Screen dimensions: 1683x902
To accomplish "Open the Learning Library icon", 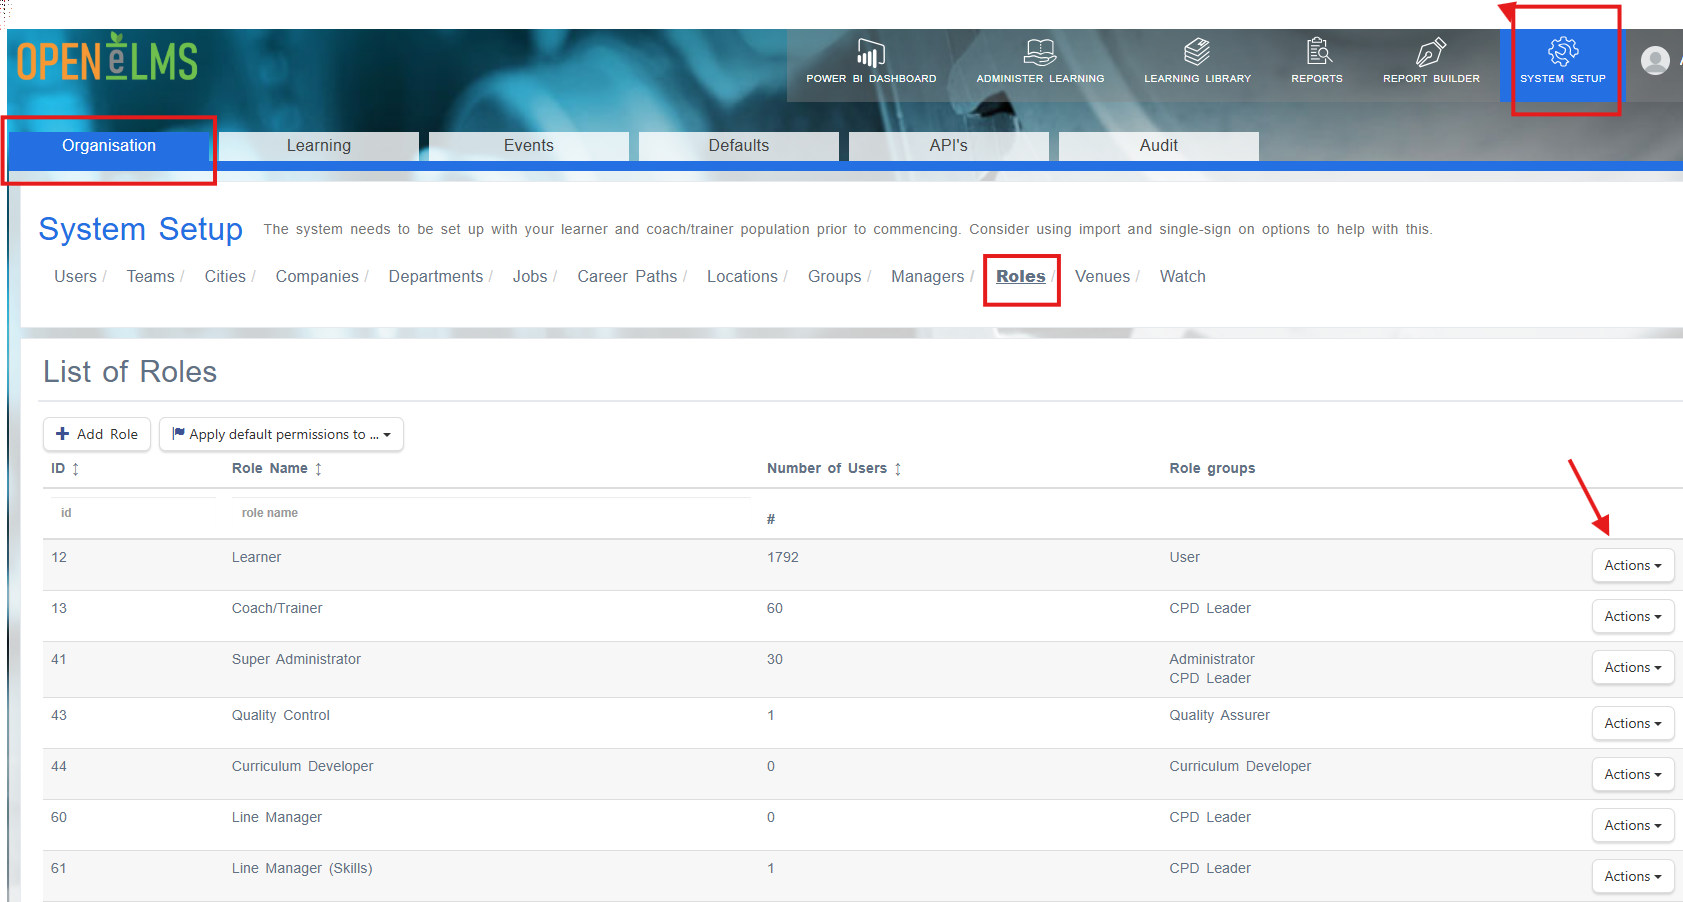I will point(1197,52).
